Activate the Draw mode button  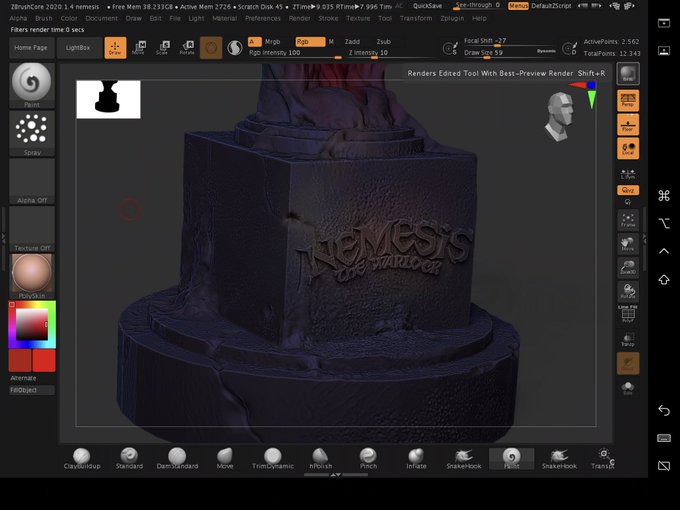[x=115, y=47]
